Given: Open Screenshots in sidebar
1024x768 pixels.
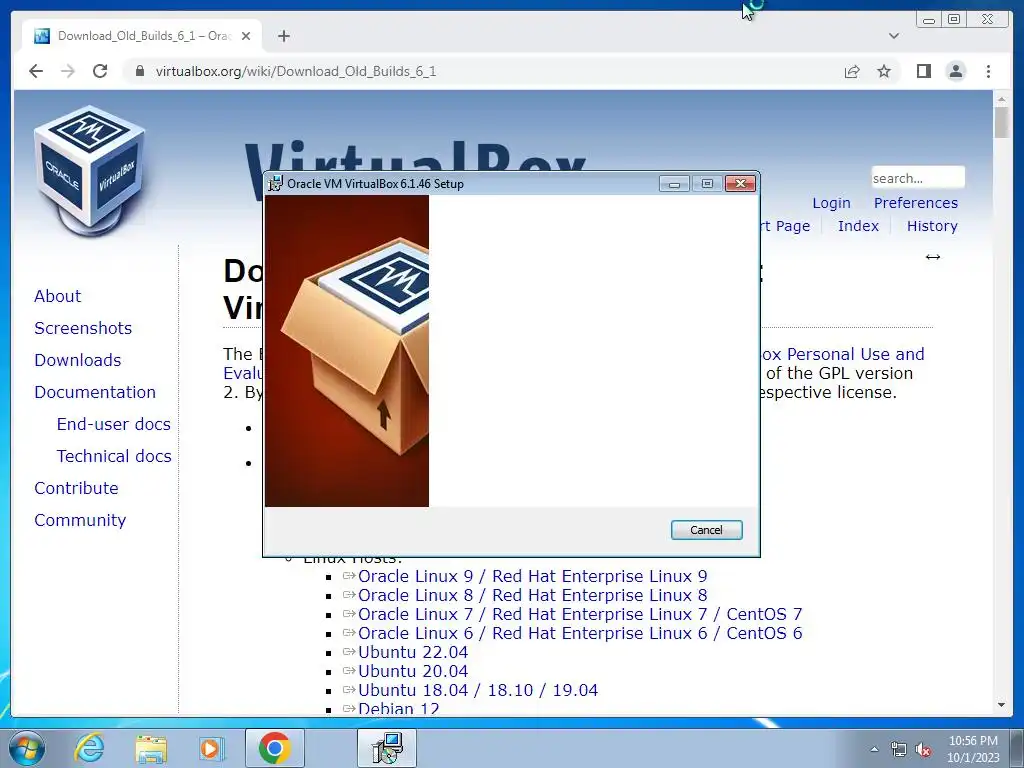Looking at the screenshot, I should pyautogui.click(x=83, y=328).
